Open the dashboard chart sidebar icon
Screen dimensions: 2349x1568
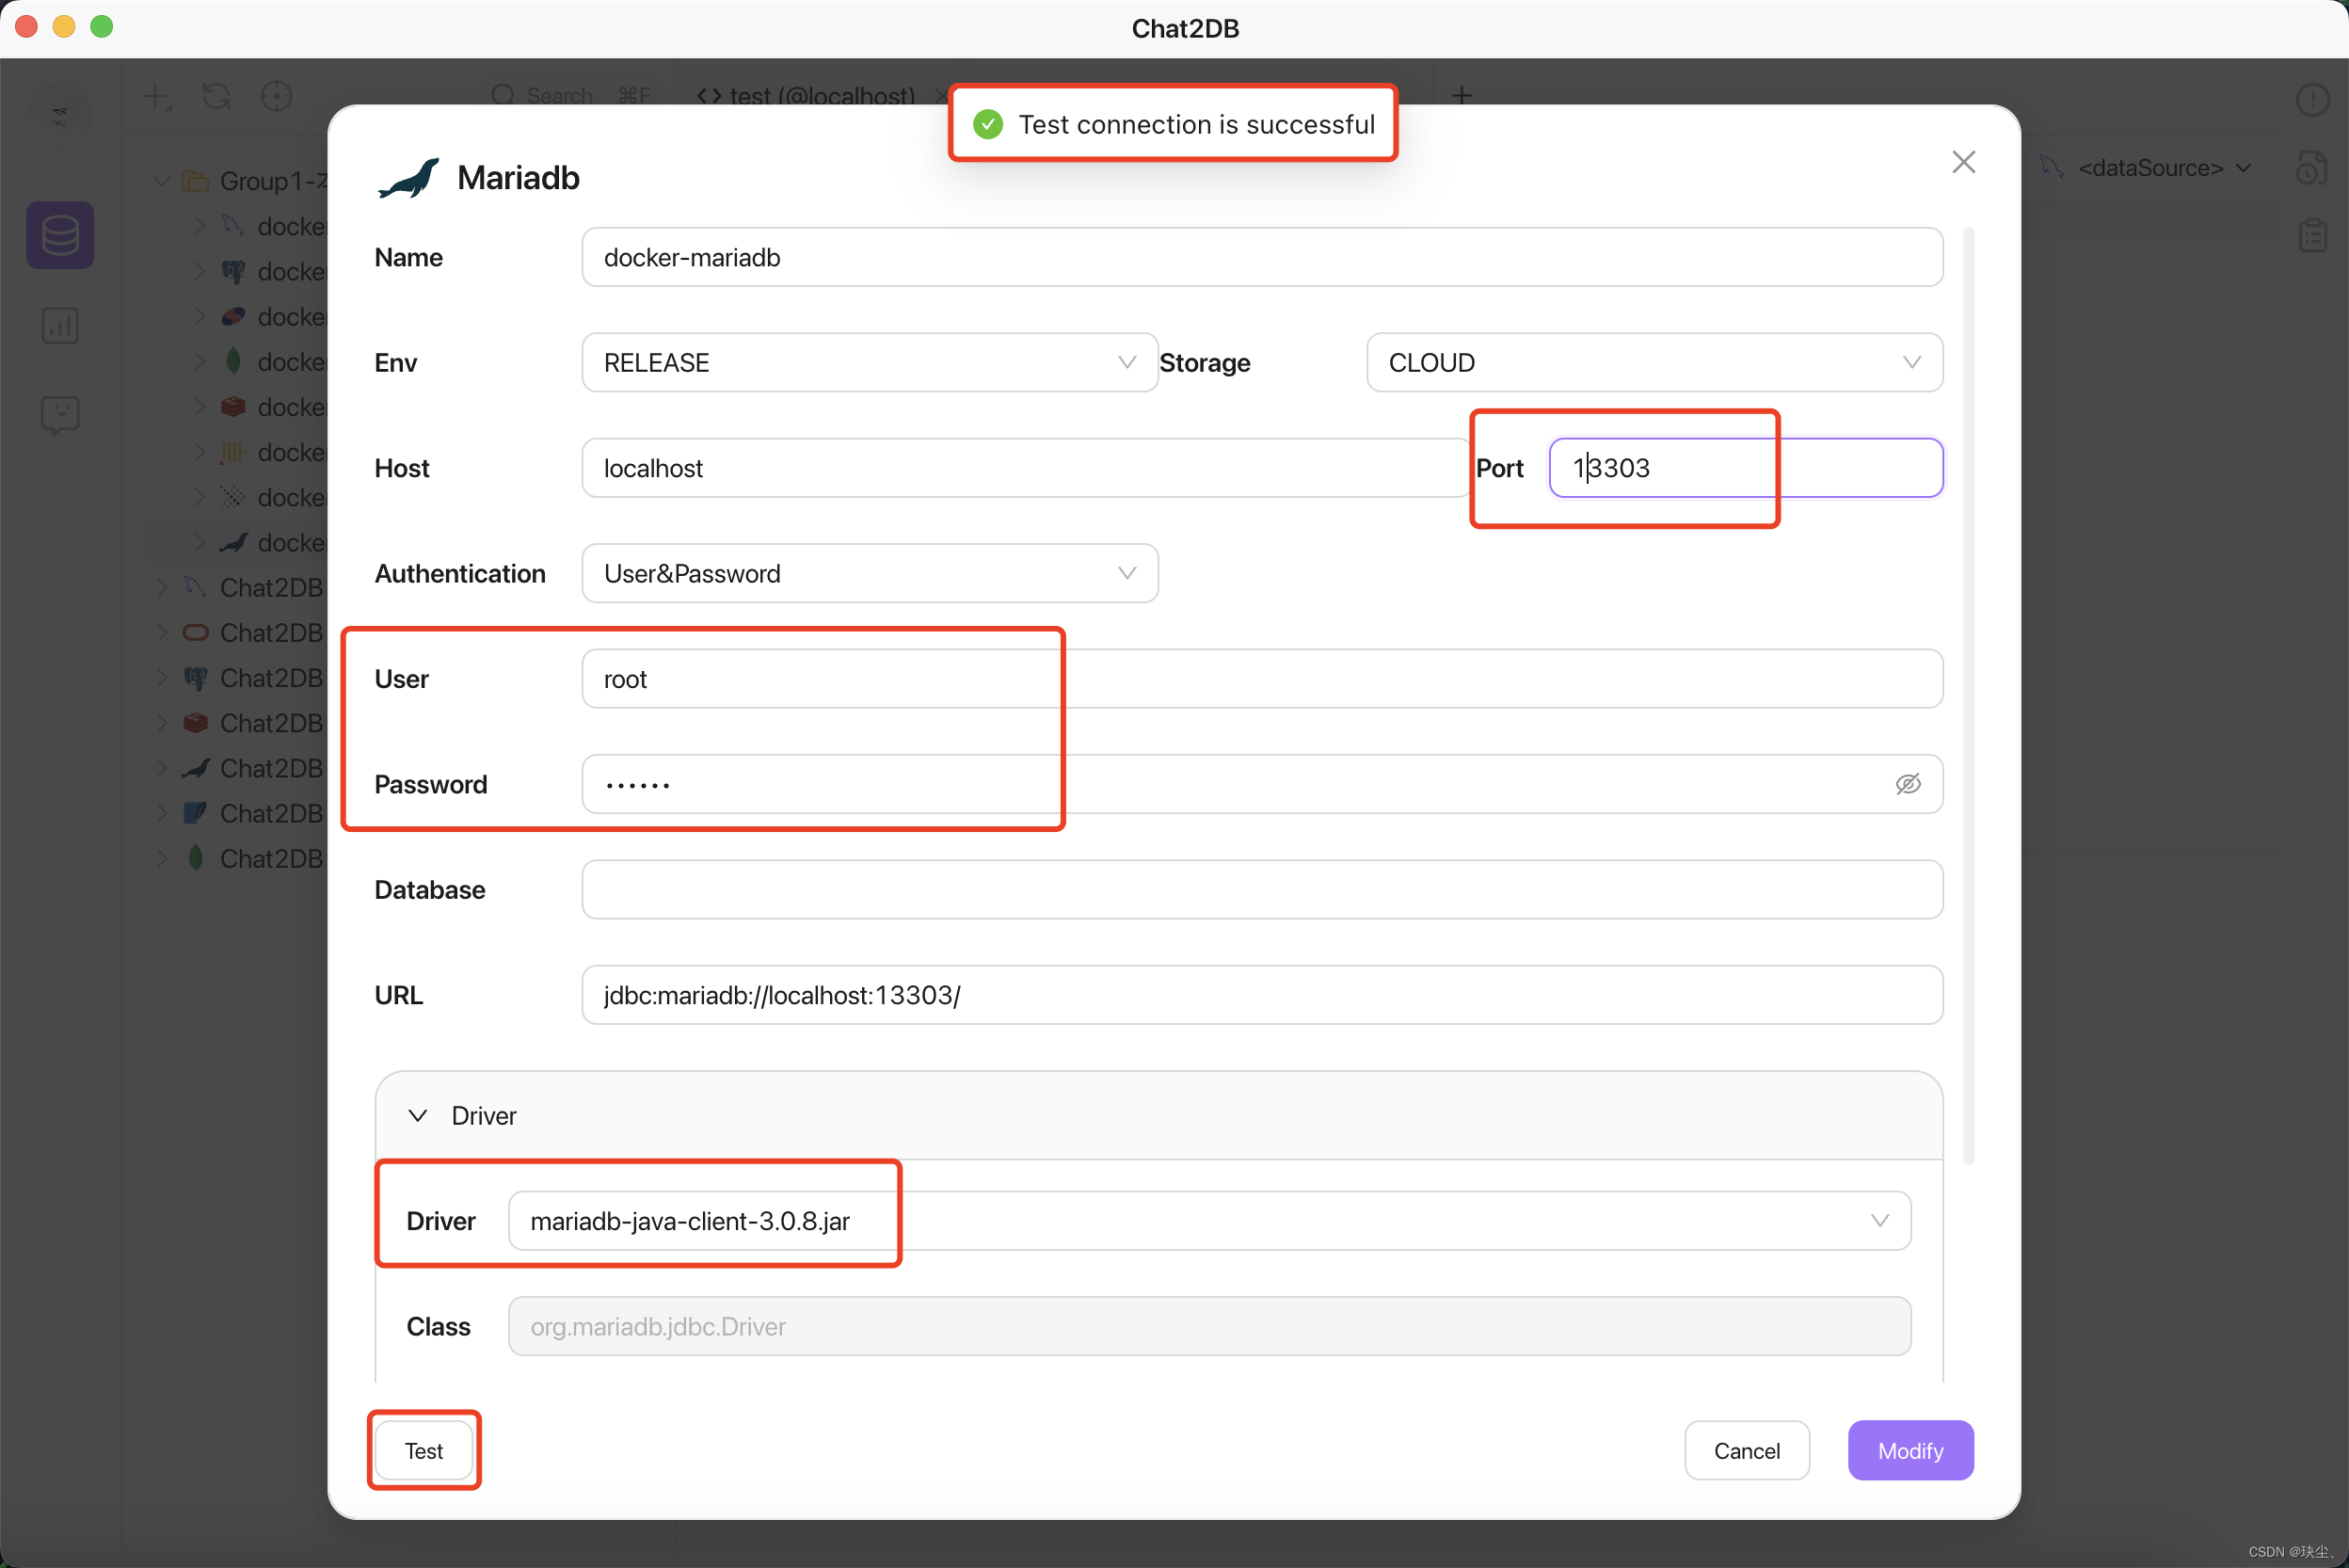pos(60,325)
